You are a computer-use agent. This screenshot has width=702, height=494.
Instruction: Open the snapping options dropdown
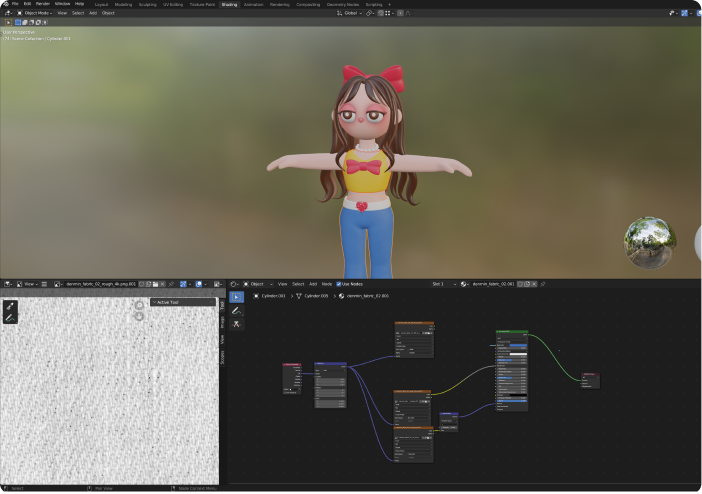click(390, 13)
